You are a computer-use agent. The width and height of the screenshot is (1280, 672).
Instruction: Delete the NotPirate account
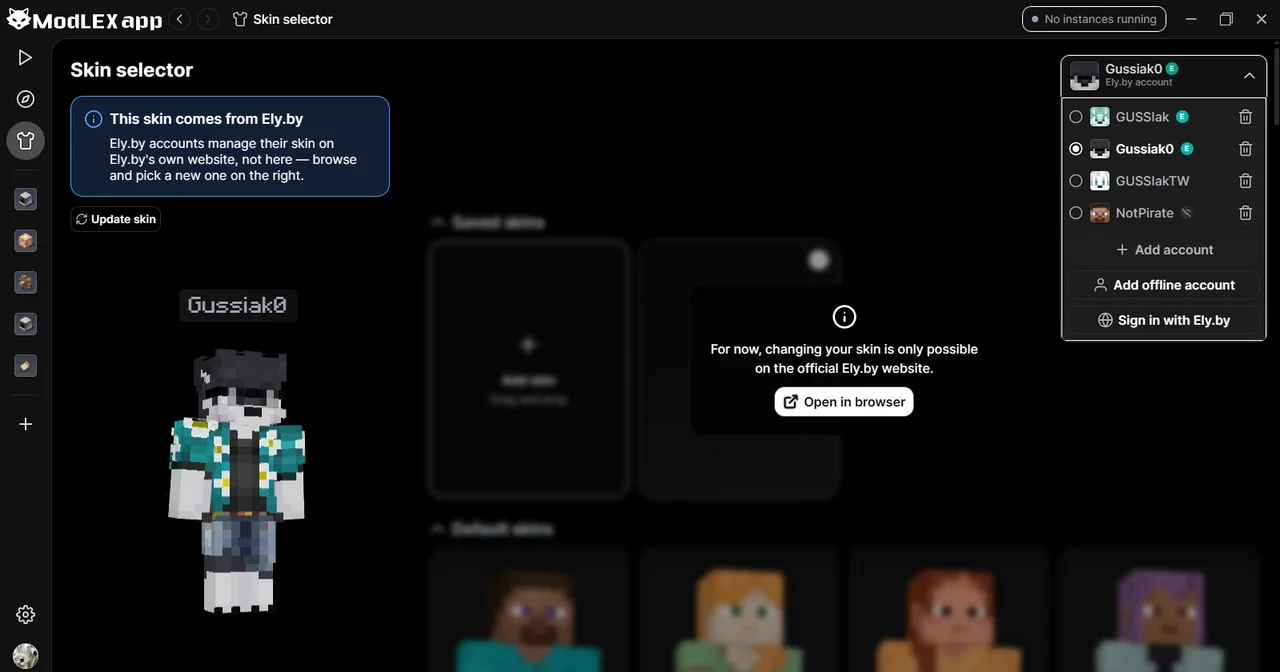tap(1245, 213)
